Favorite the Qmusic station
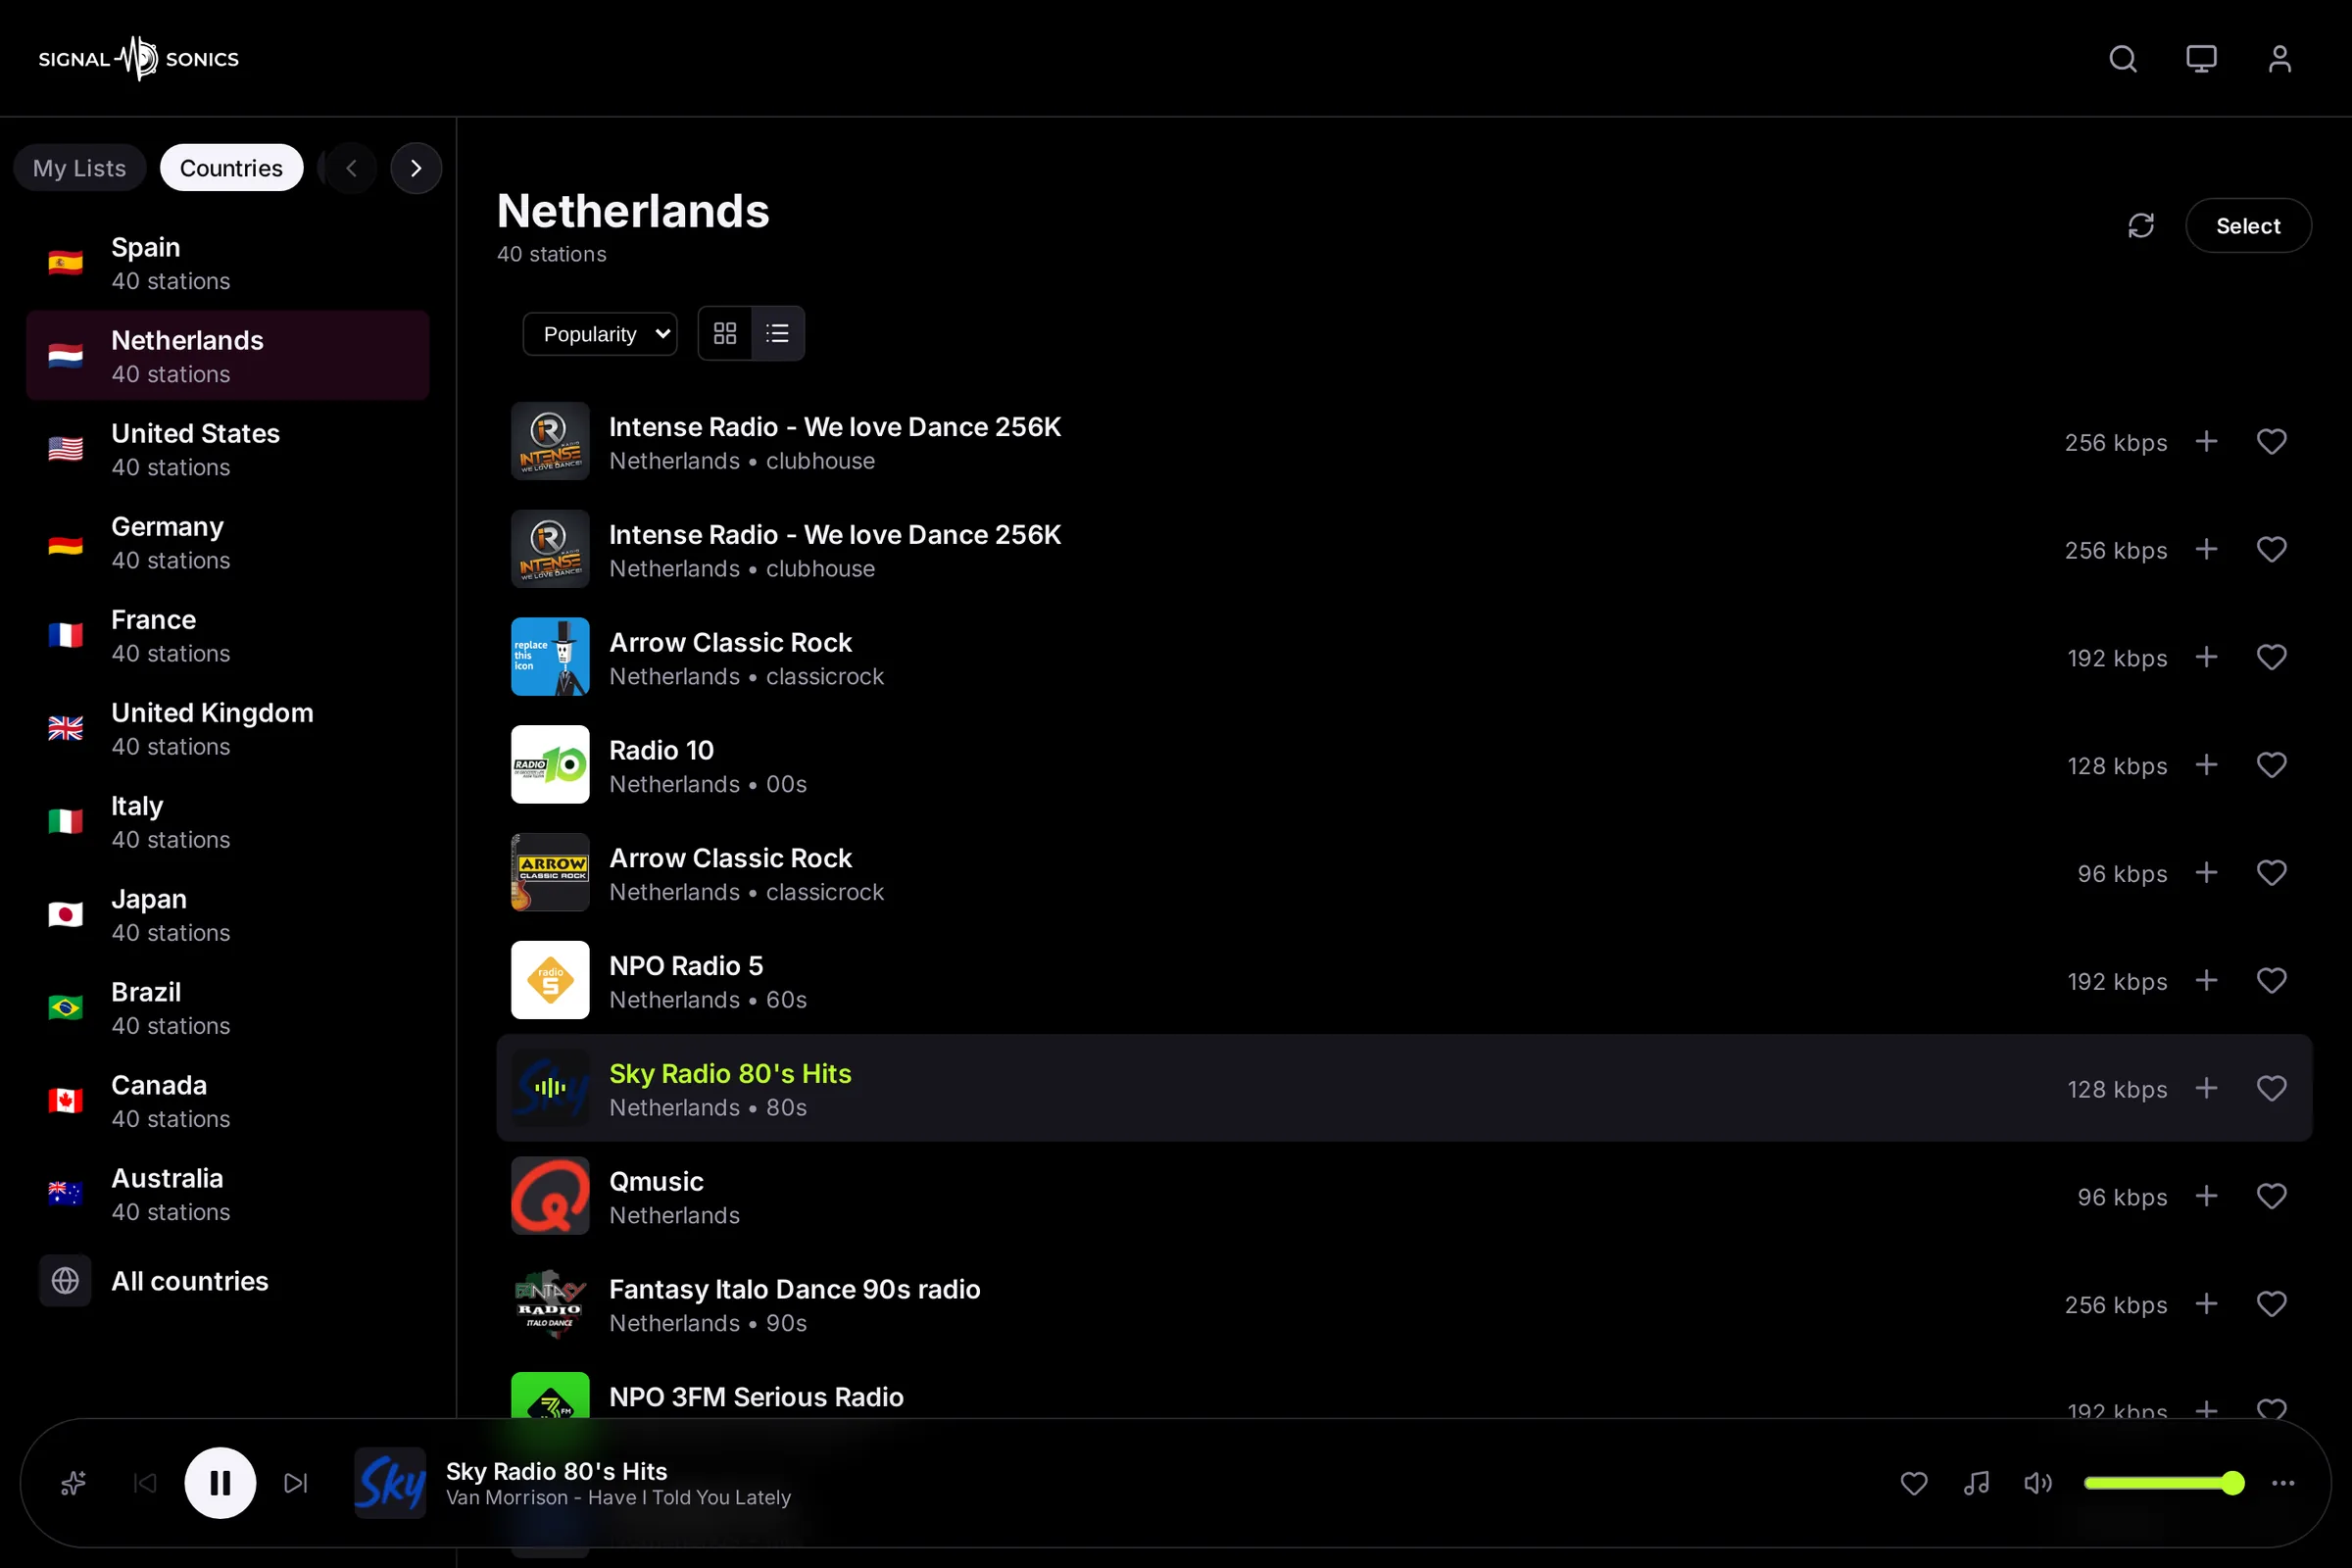The image size is (2352, 1568). click(2271, 1196)
